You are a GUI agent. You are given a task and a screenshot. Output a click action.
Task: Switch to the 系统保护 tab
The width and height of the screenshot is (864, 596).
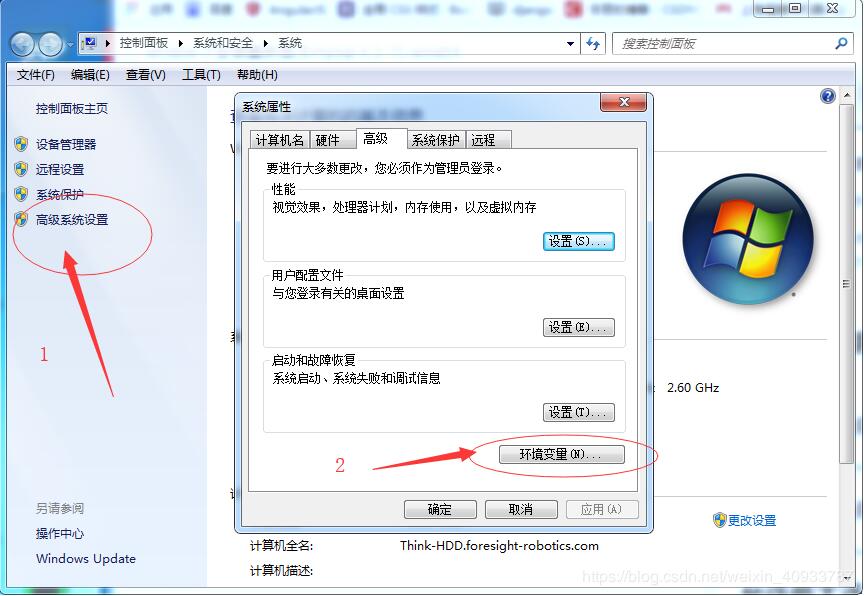tap(436, 140)
